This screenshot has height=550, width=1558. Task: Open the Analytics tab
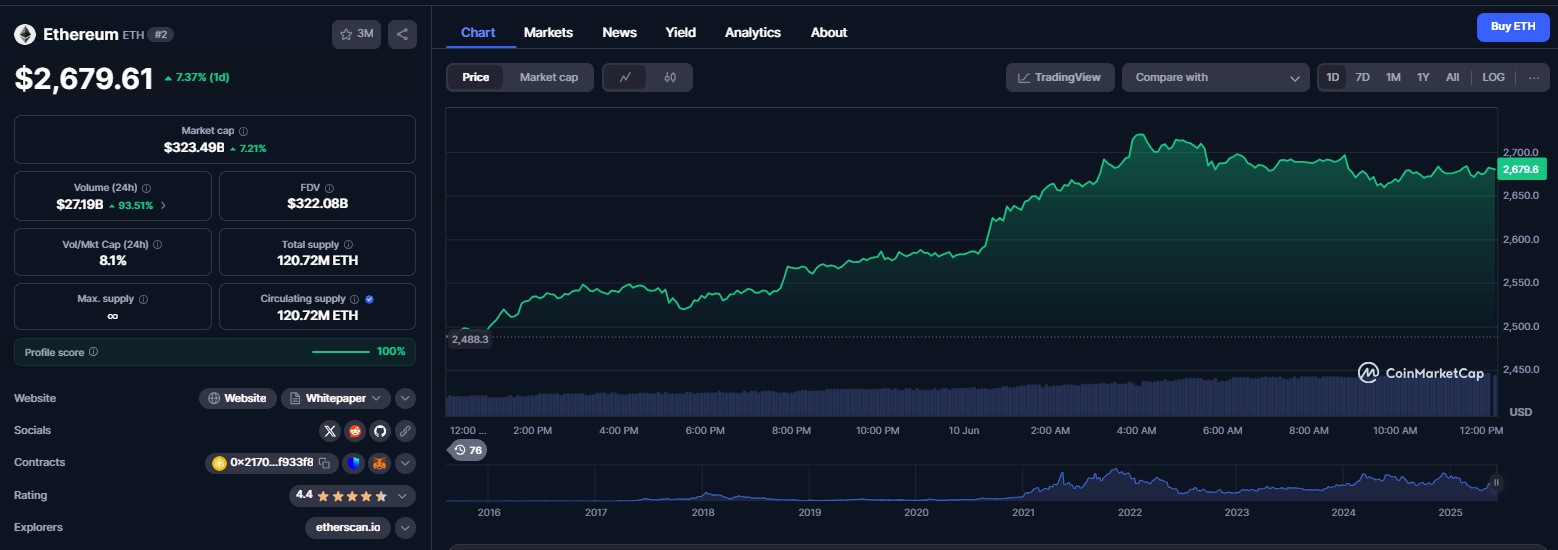click(753, 32)
